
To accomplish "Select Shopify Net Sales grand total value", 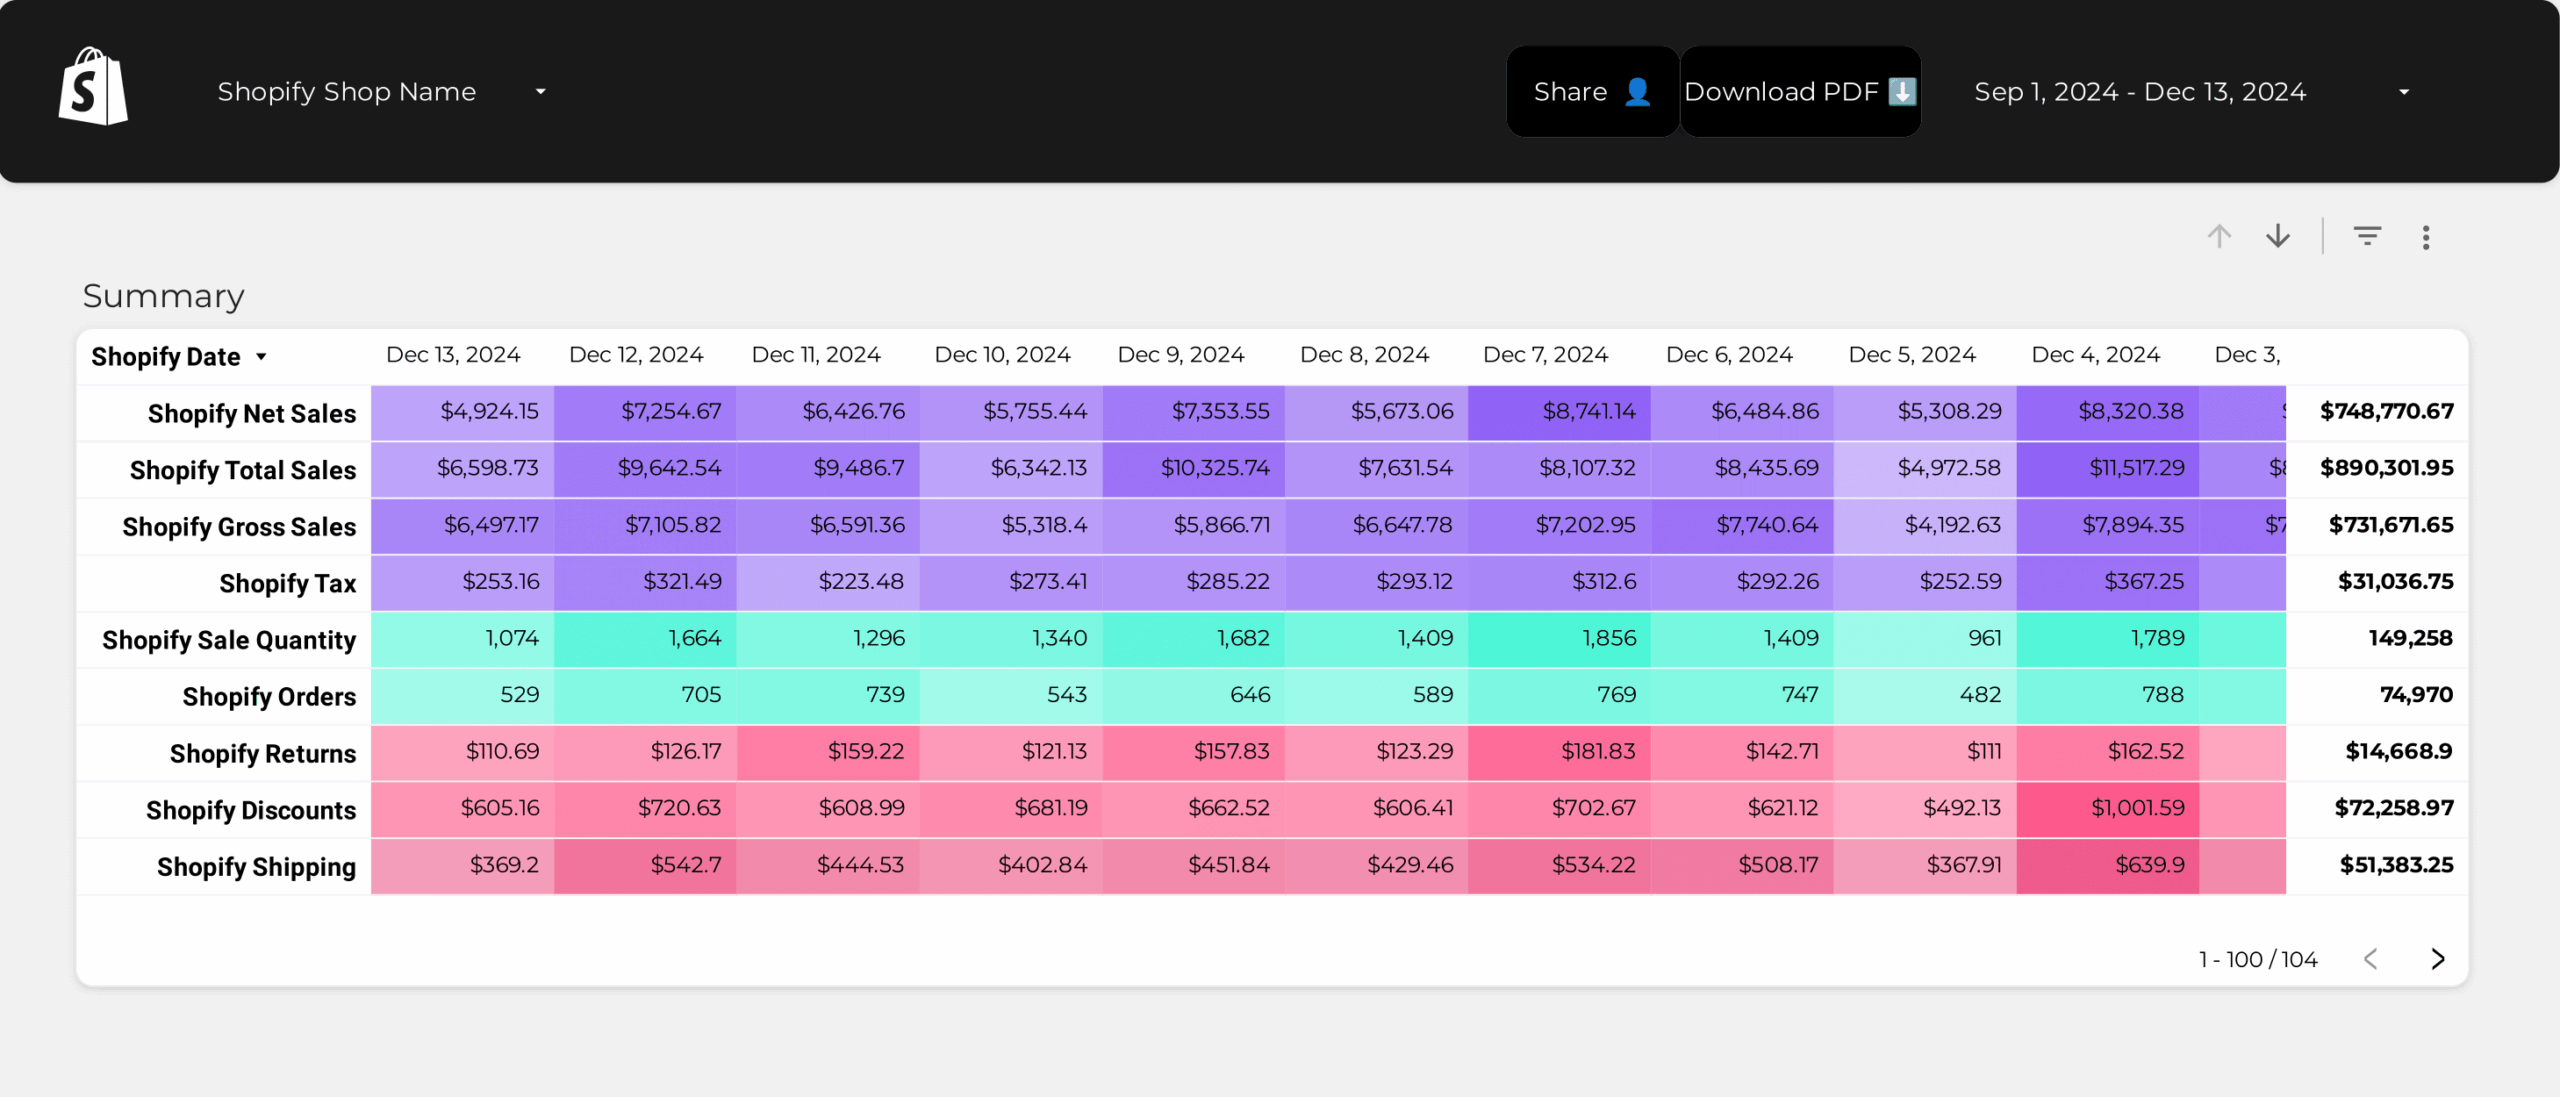I will click(x=2386, y=411).
